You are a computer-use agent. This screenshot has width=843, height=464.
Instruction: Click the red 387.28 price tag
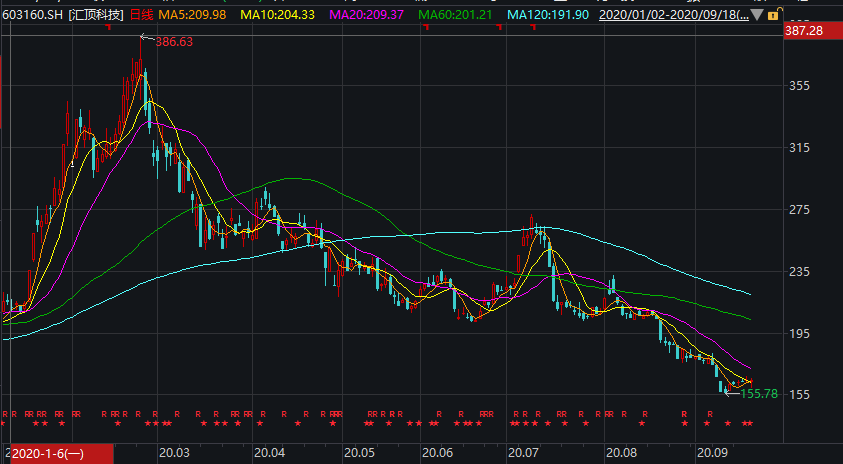804,31
